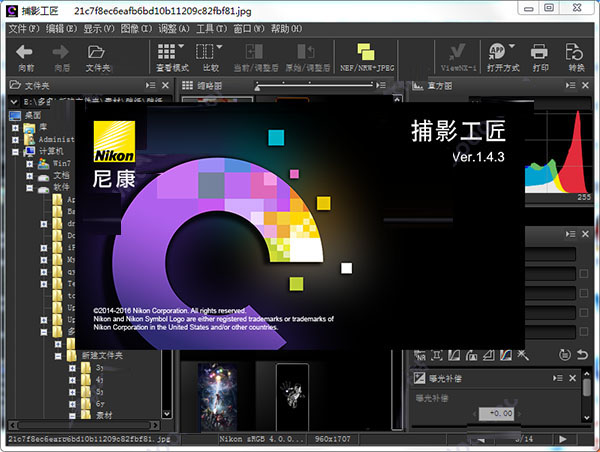Open the 图像(I) menu
Screen dimensions: 600x452
point(136,29)
